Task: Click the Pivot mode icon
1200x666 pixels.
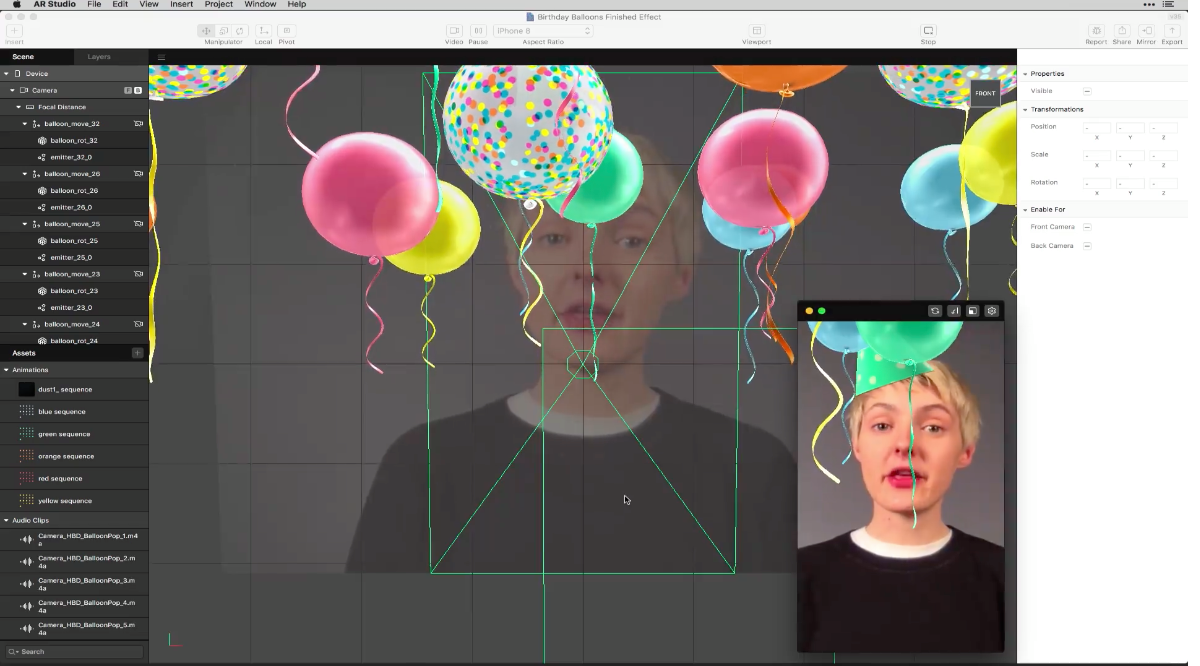Action: (x=287, y=31)
